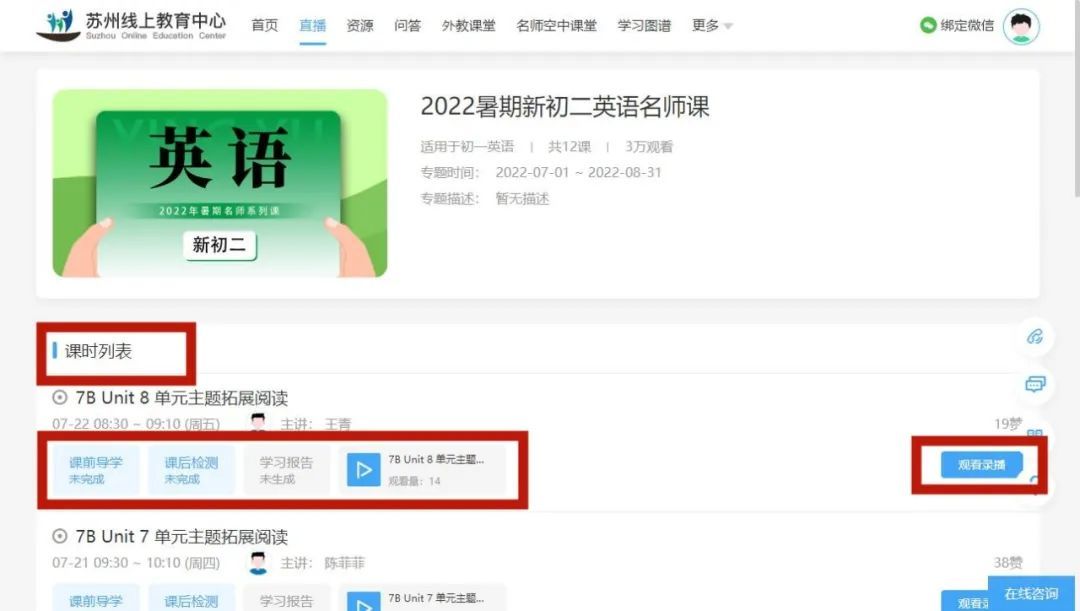The image size is (1080, 611).
Task: Click the 在线咨询 online support button
Action: [x=1032, y=594]
